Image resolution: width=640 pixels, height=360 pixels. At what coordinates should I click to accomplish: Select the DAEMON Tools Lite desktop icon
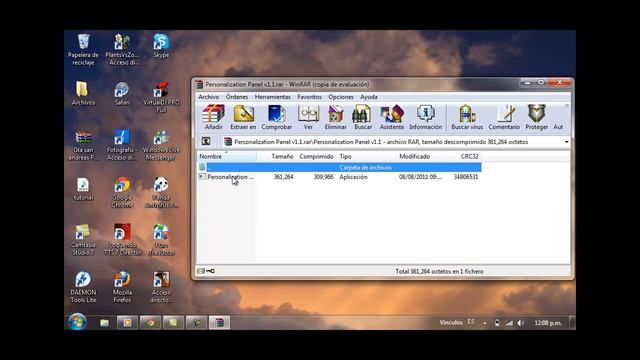83,287
